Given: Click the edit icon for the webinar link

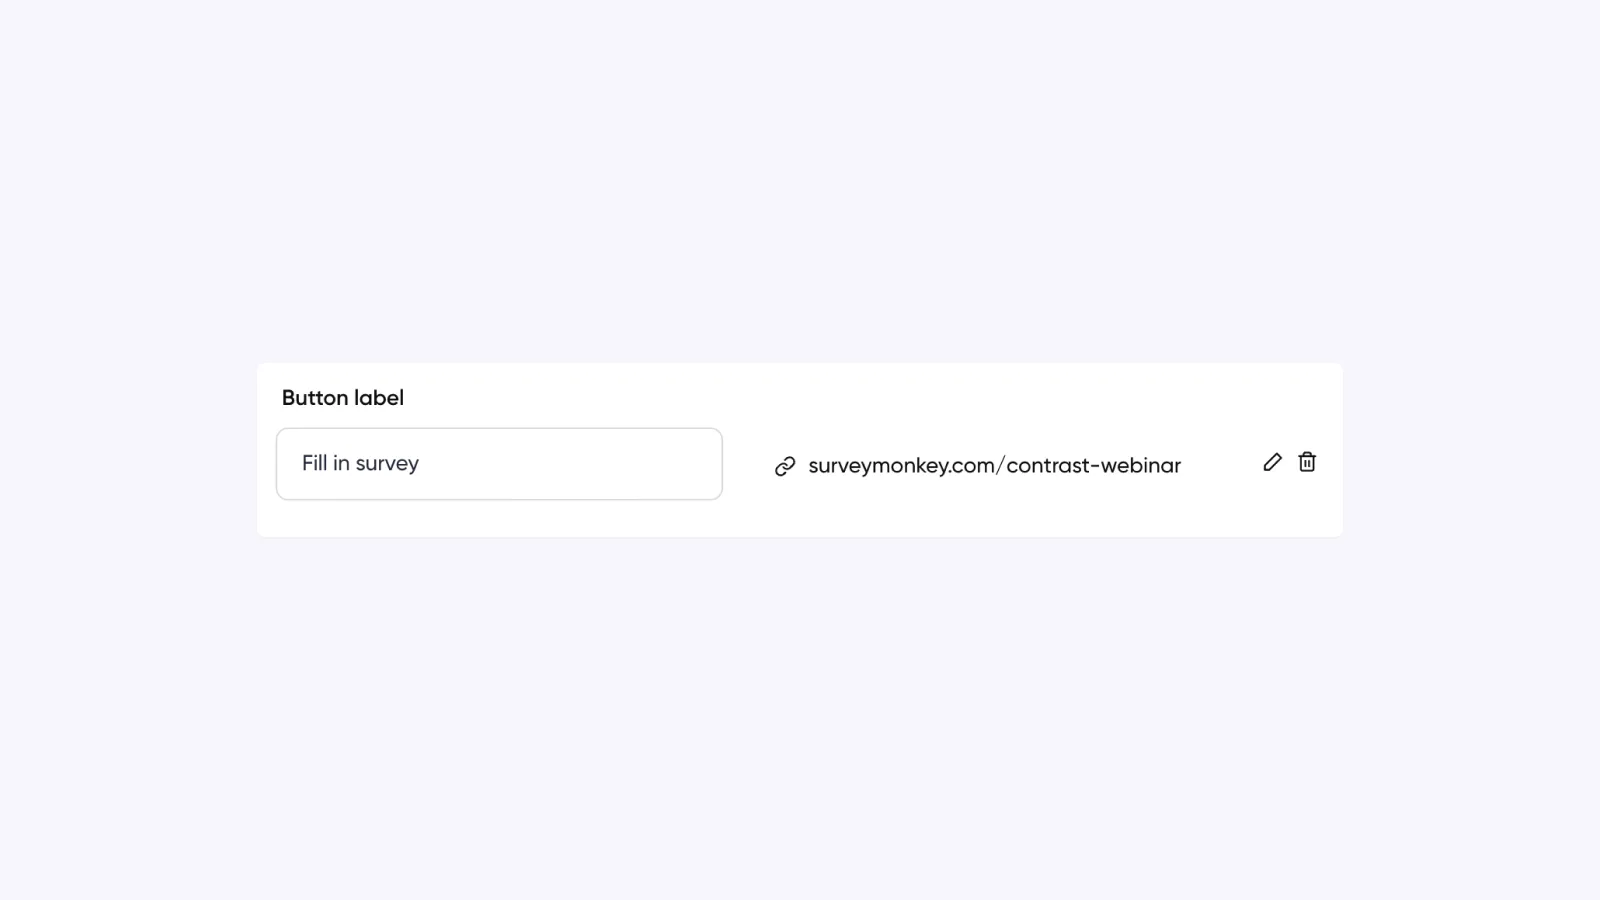Looking at the screenshot, I should (1271, 463).
